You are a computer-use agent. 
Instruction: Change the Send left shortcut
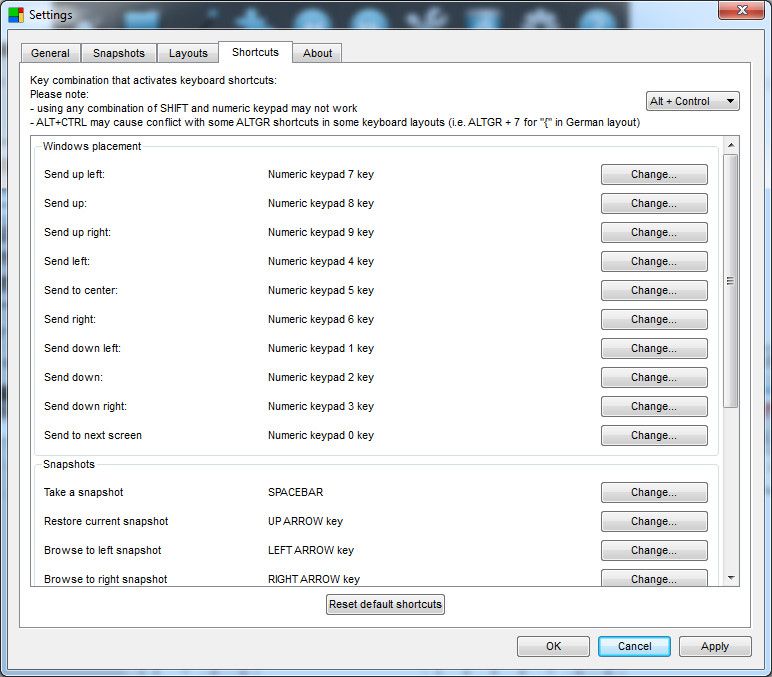[654, 261]
